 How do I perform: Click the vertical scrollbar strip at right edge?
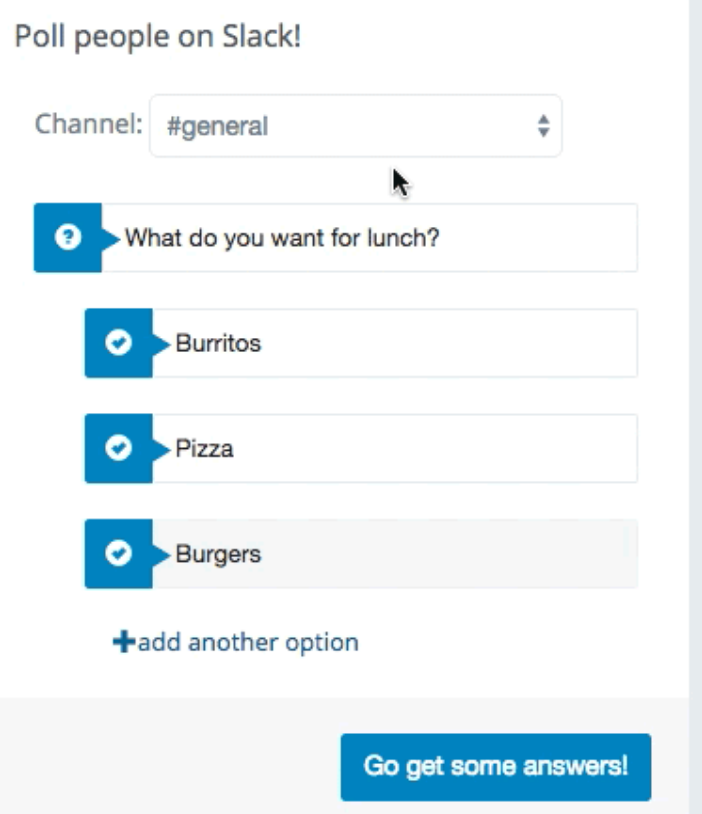click(695, 407)
